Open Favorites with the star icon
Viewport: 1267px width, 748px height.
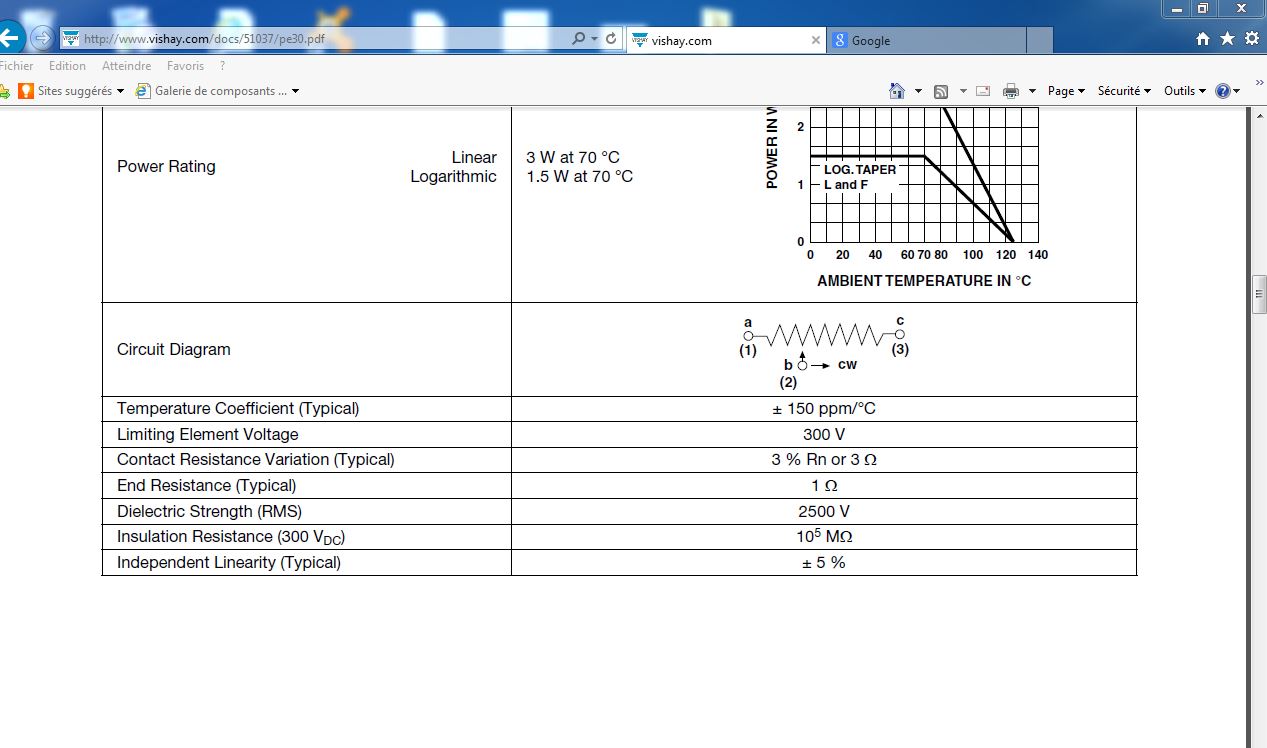coord(1227,39)
